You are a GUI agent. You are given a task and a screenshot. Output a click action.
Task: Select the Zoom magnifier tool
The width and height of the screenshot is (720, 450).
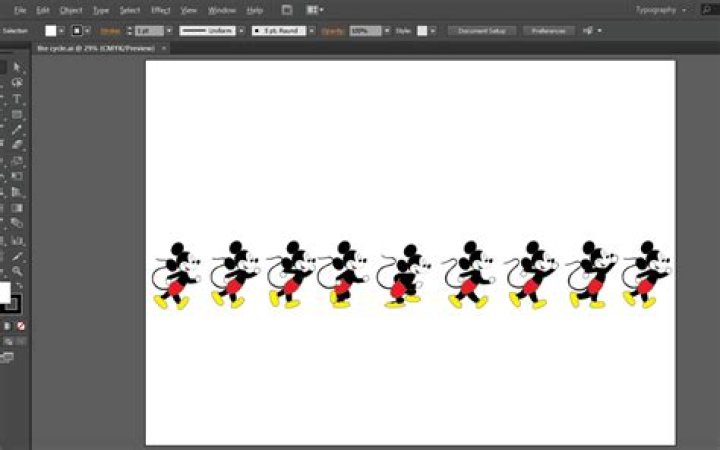pos(17,271)
